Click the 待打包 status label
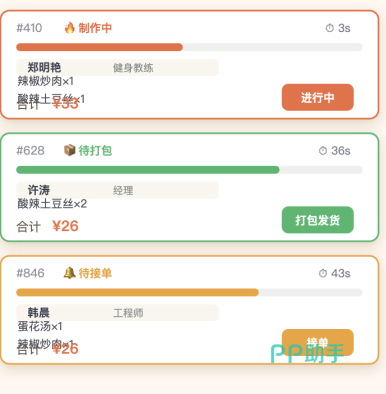This screenshot has height=394, width=386. pyautogui.click(x=95, y=151)
